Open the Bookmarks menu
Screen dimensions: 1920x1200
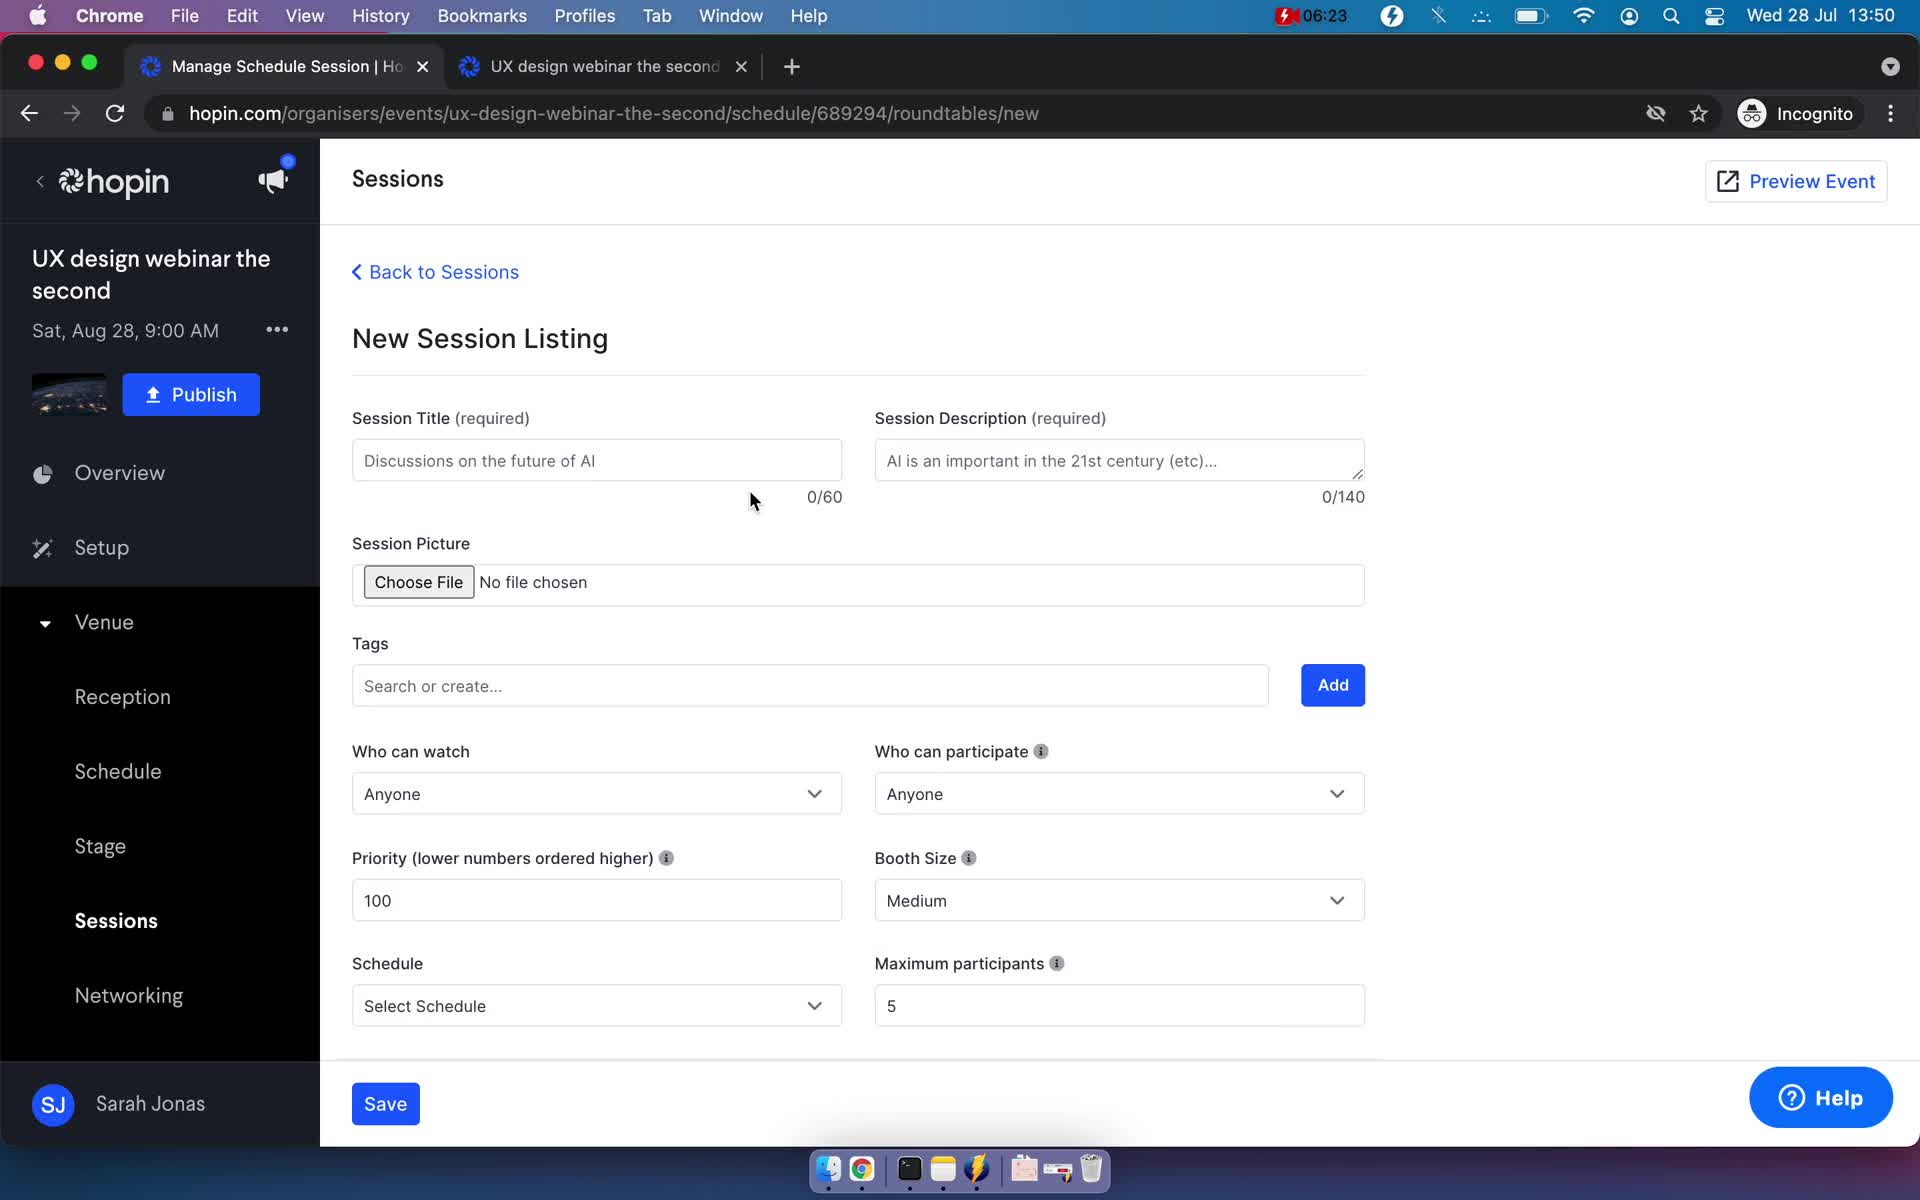point(482,16)
